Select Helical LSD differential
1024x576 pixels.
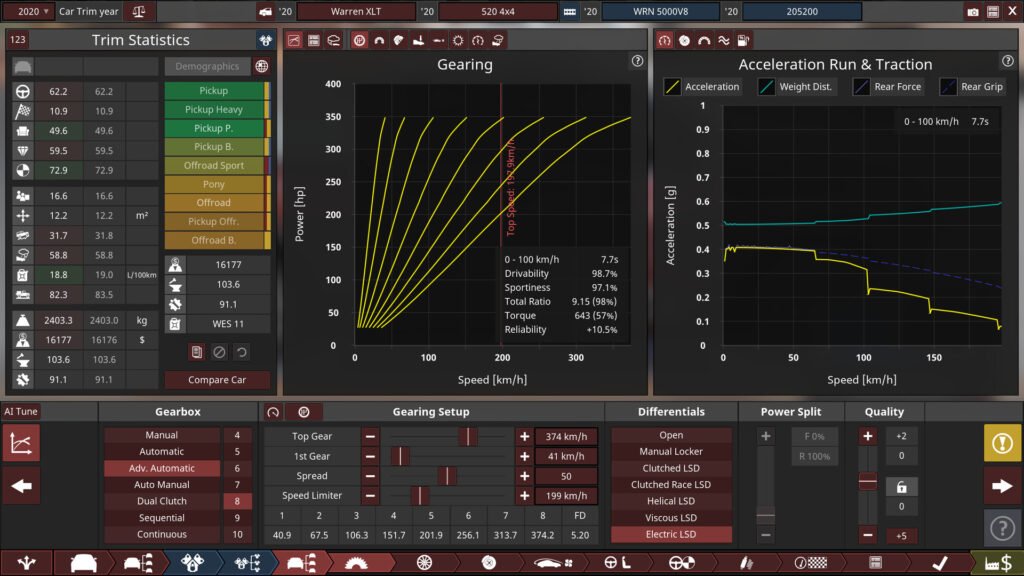pyautogui.click(x=671, y=501)
